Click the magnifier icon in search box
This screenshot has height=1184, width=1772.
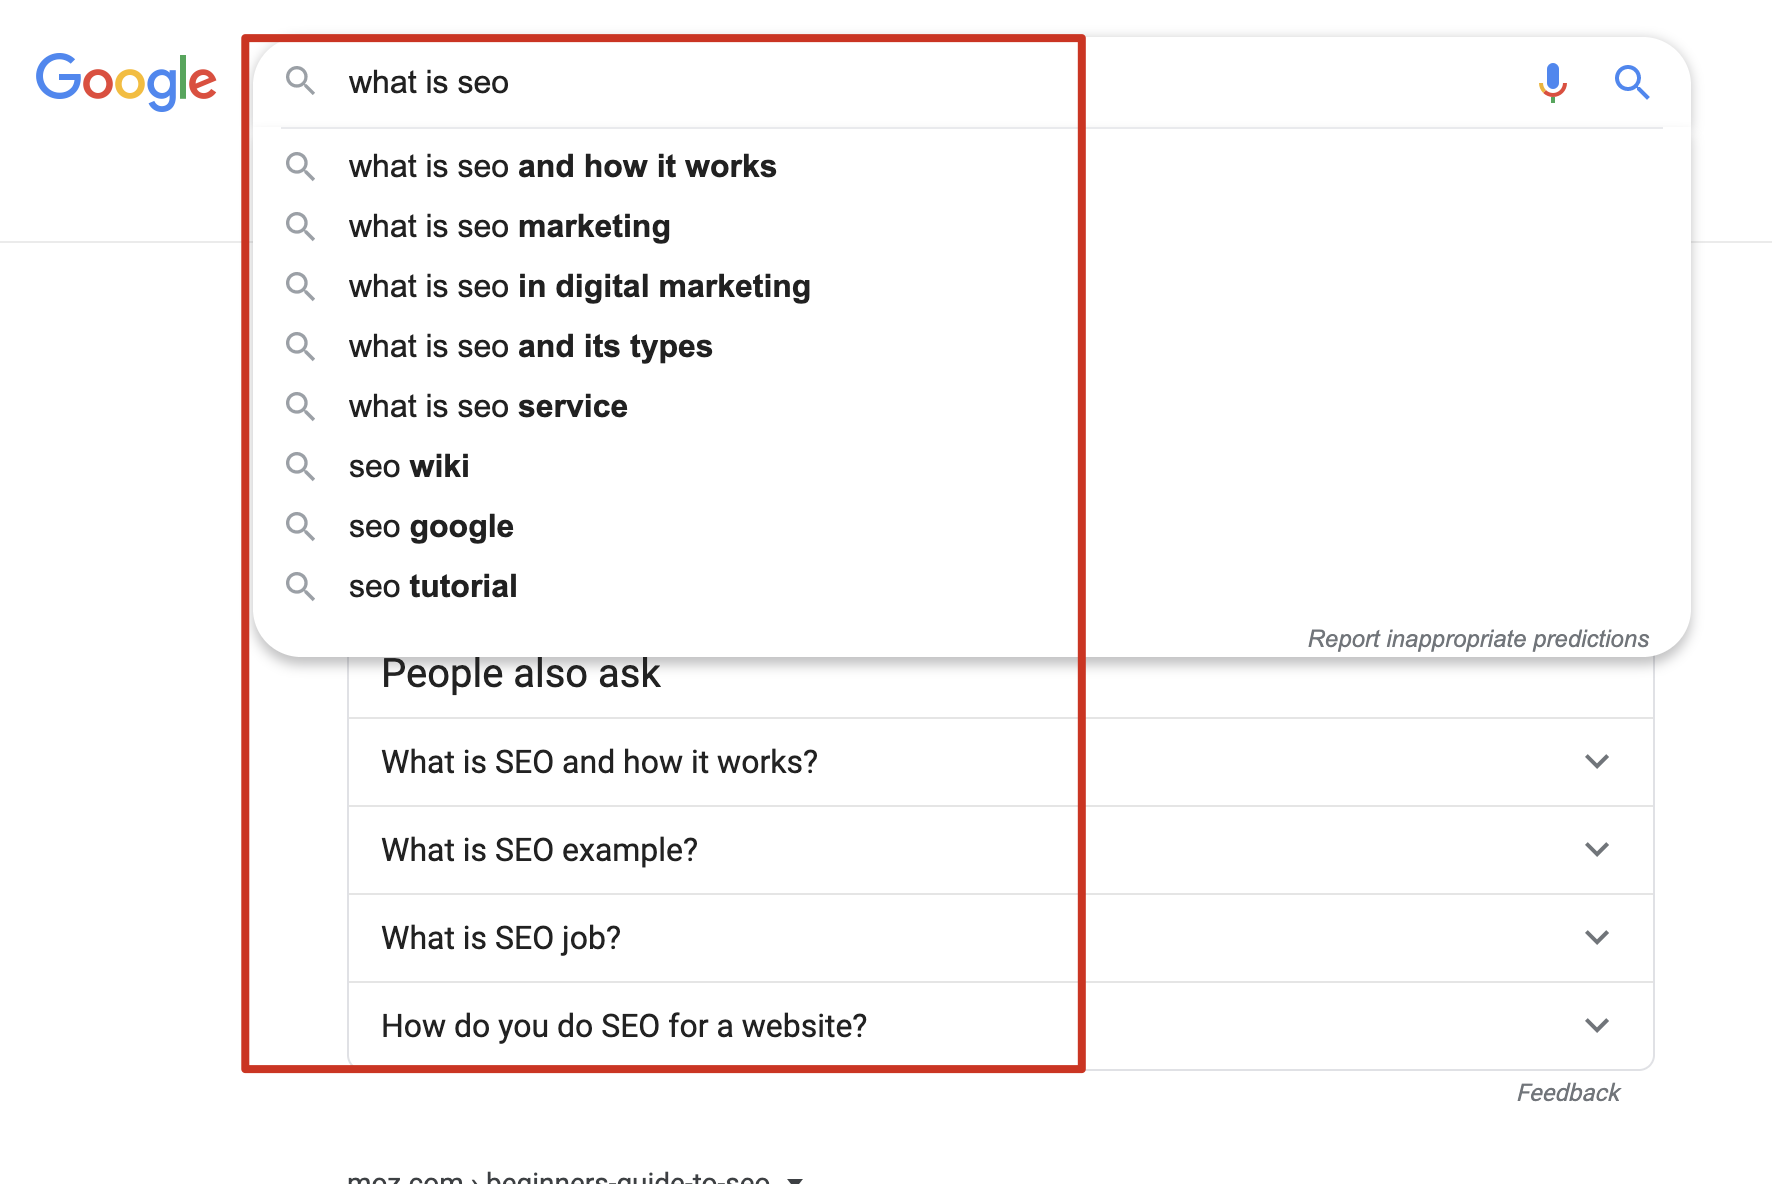point(300,81)
